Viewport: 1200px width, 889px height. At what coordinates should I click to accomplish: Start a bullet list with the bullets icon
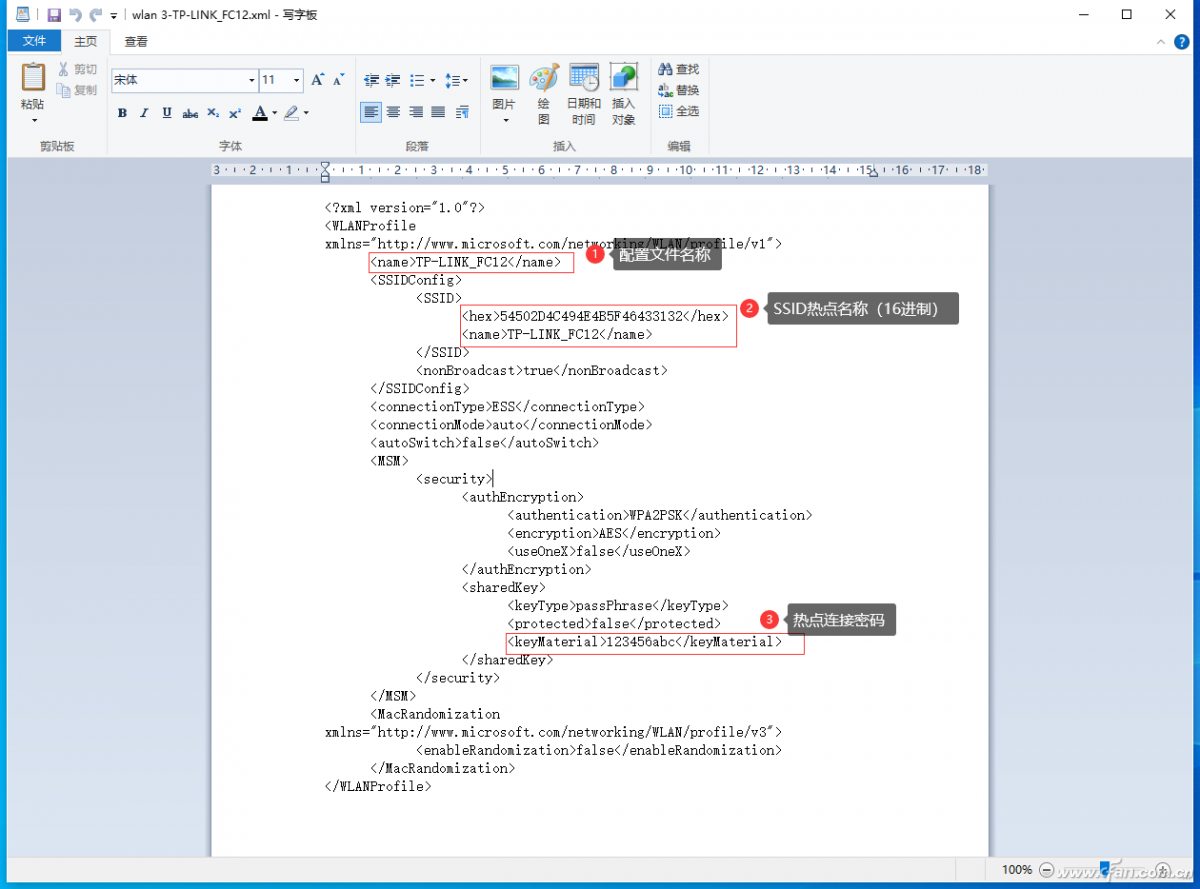tap(417, 80)
